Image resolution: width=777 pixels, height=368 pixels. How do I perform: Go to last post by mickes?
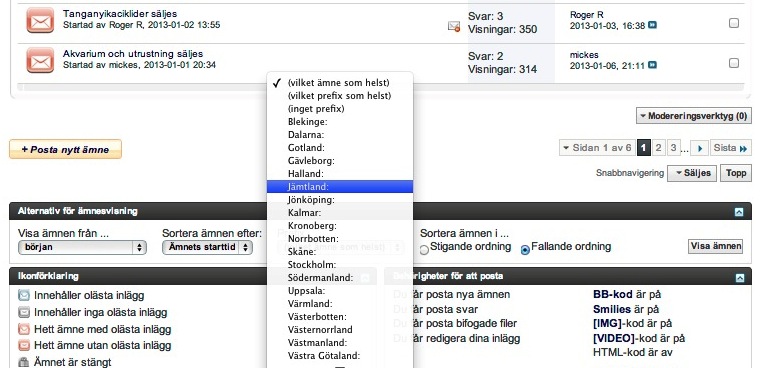pos(653,65)
